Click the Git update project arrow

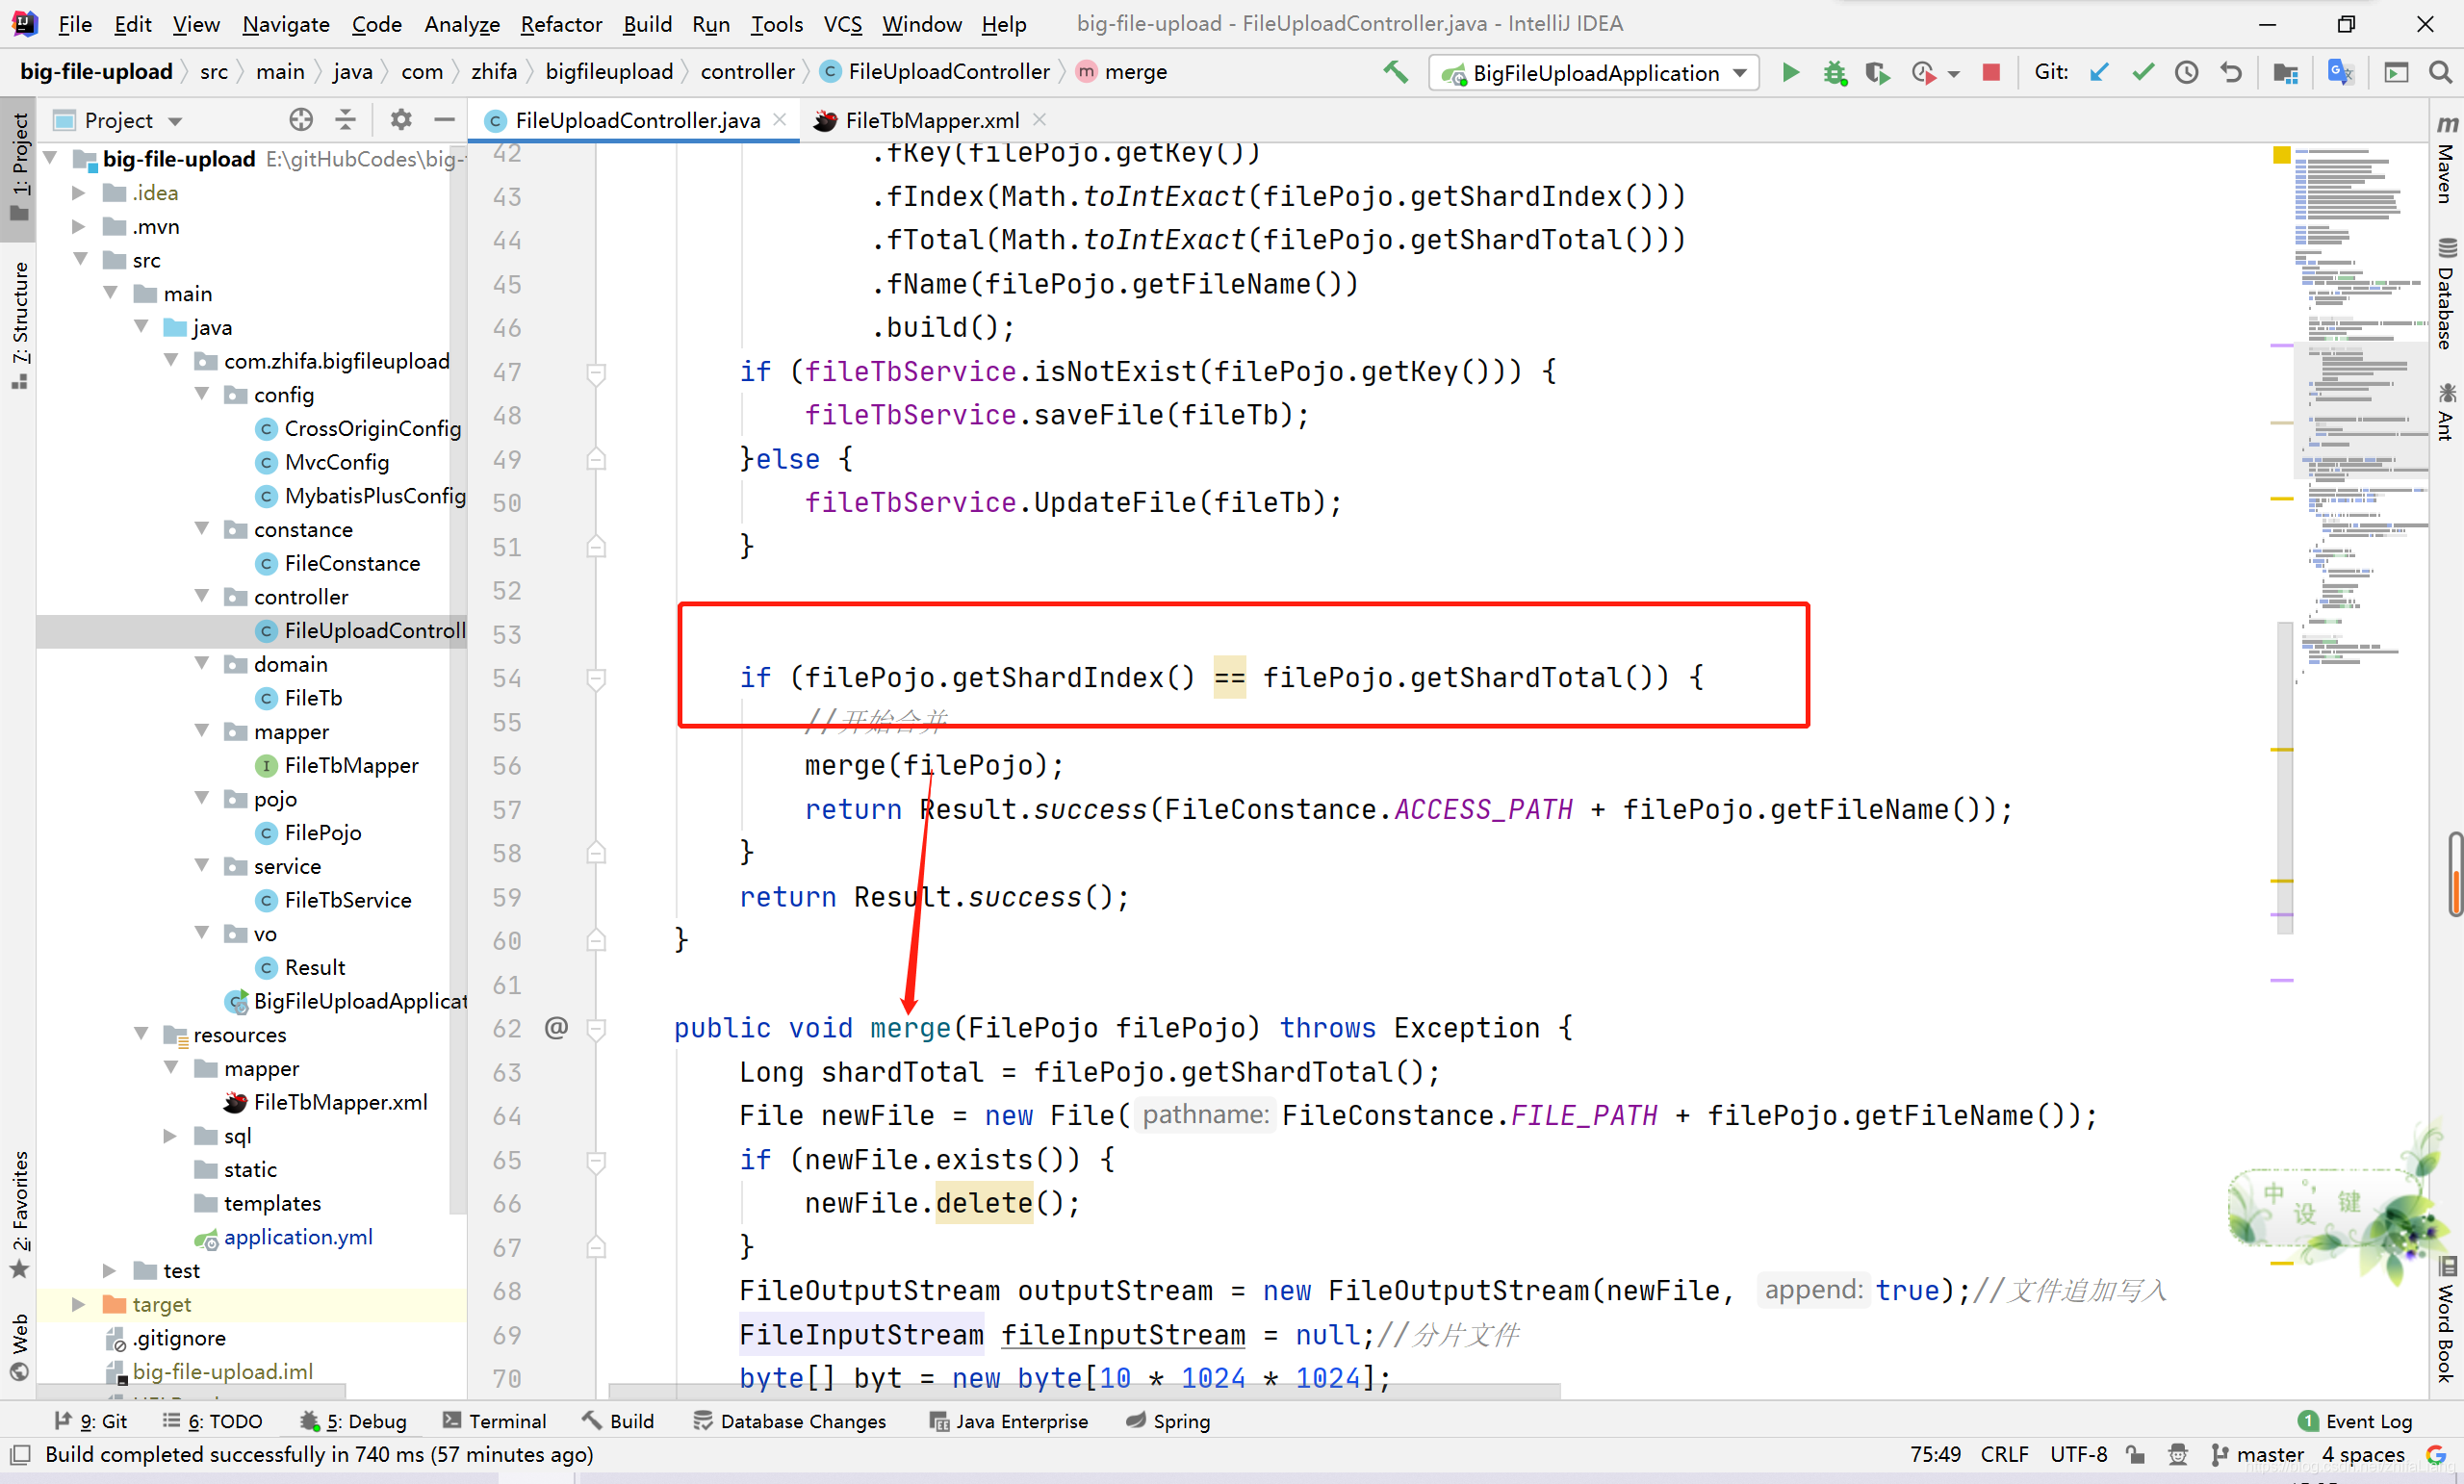click(2099, 72)
